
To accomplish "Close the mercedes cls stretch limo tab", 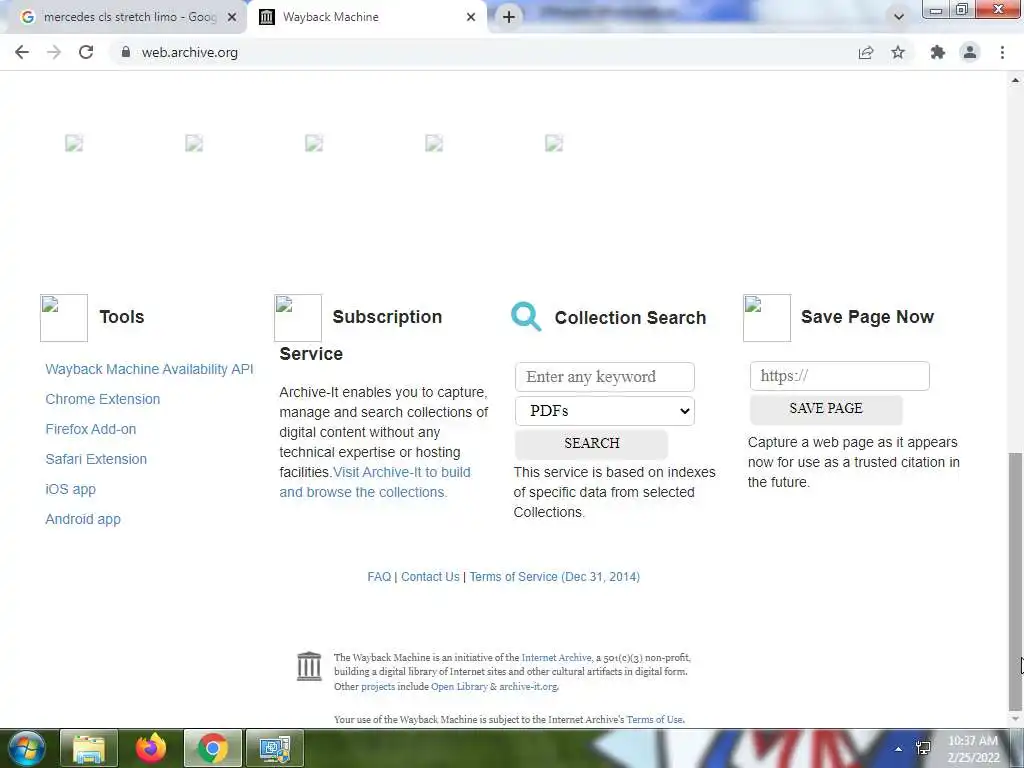I will [232, 18].
